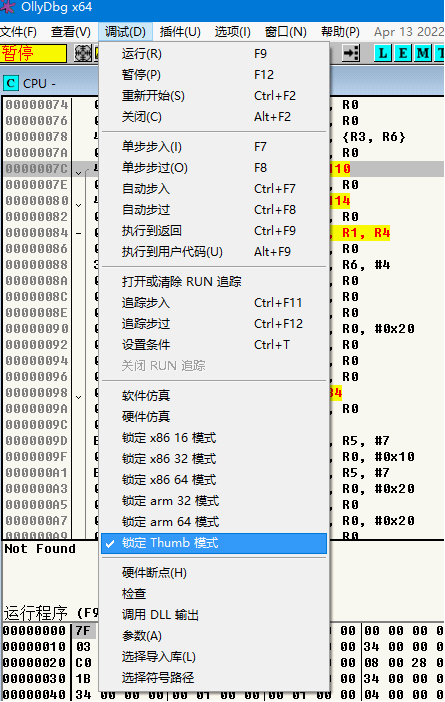Choose 软件仿真 menu entry
This screenshot has width=445, height=702.
click(x=214, y=396)
